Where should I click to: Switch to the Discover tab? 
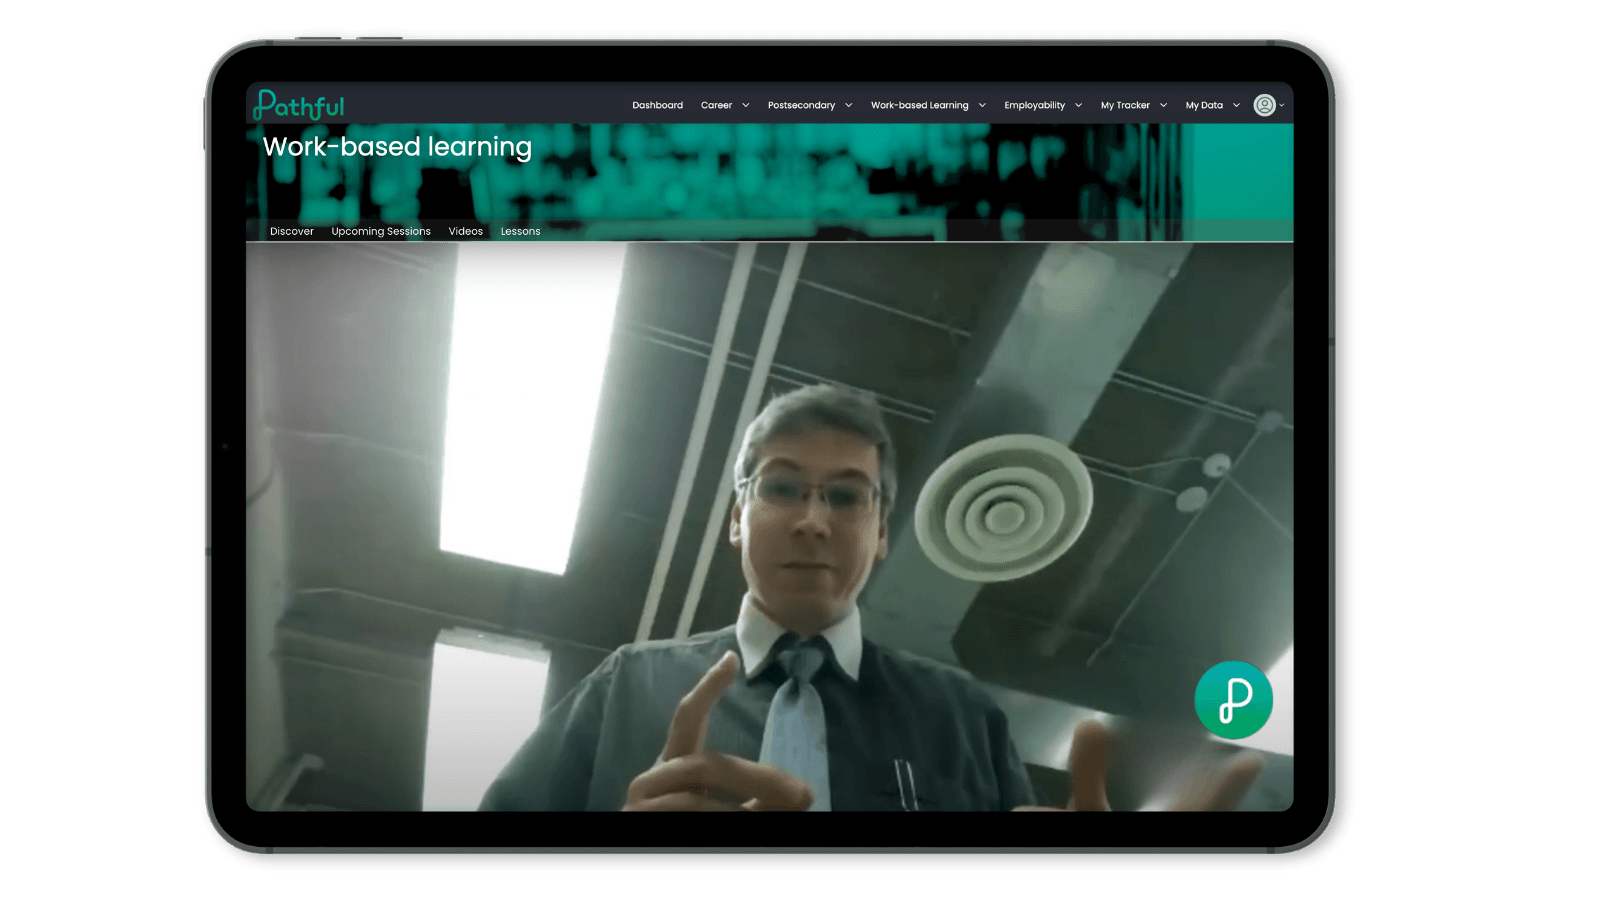click(x=291, y=231)
